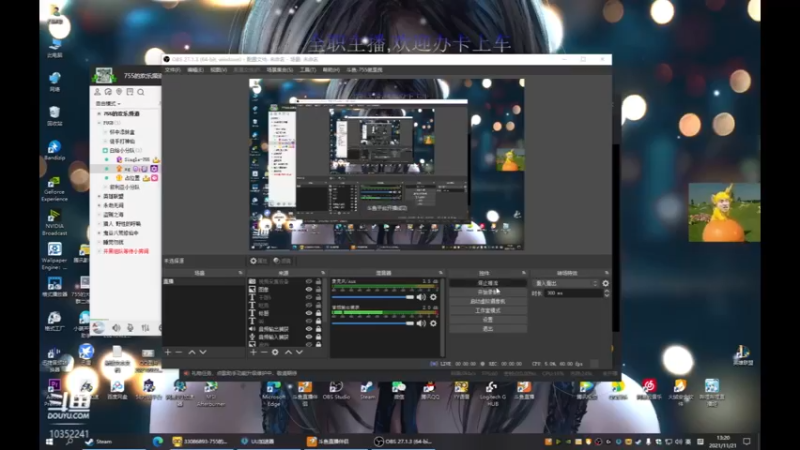The width and height of the screenshot is (800, 450).
Task: Toggle visibility of the 音频输入捕获 source
Action: point(309,337)
